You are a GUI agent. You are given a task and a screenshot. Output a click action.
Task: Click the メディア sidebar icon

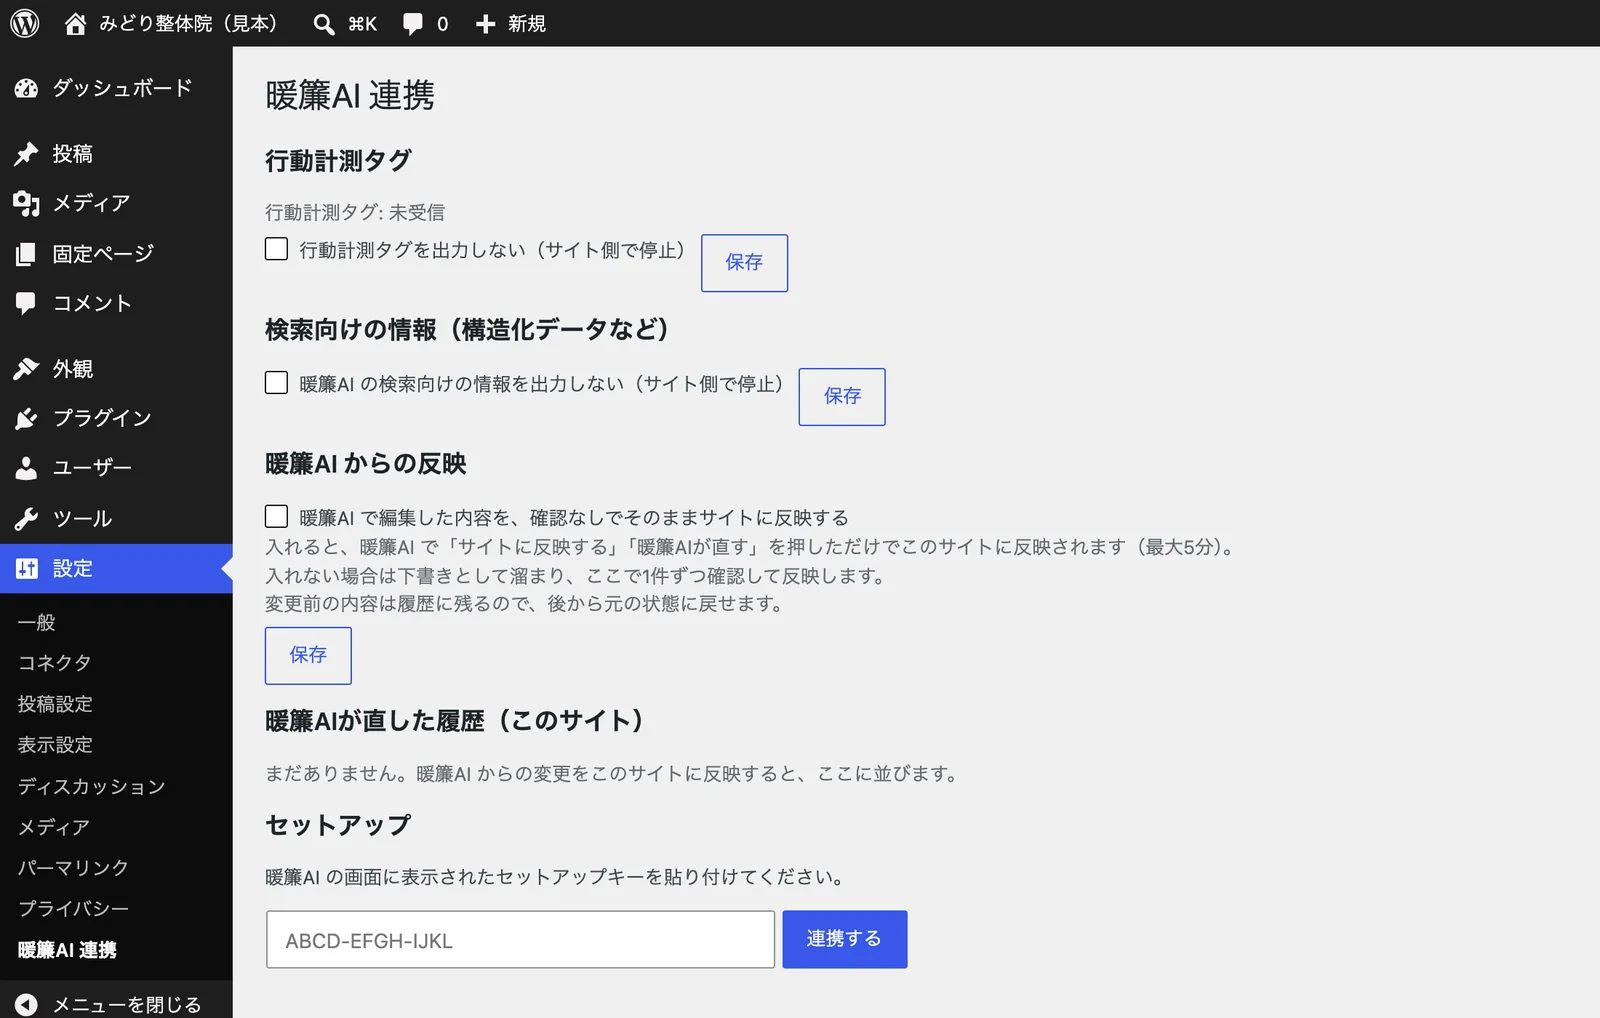click(x=26, y=204)
